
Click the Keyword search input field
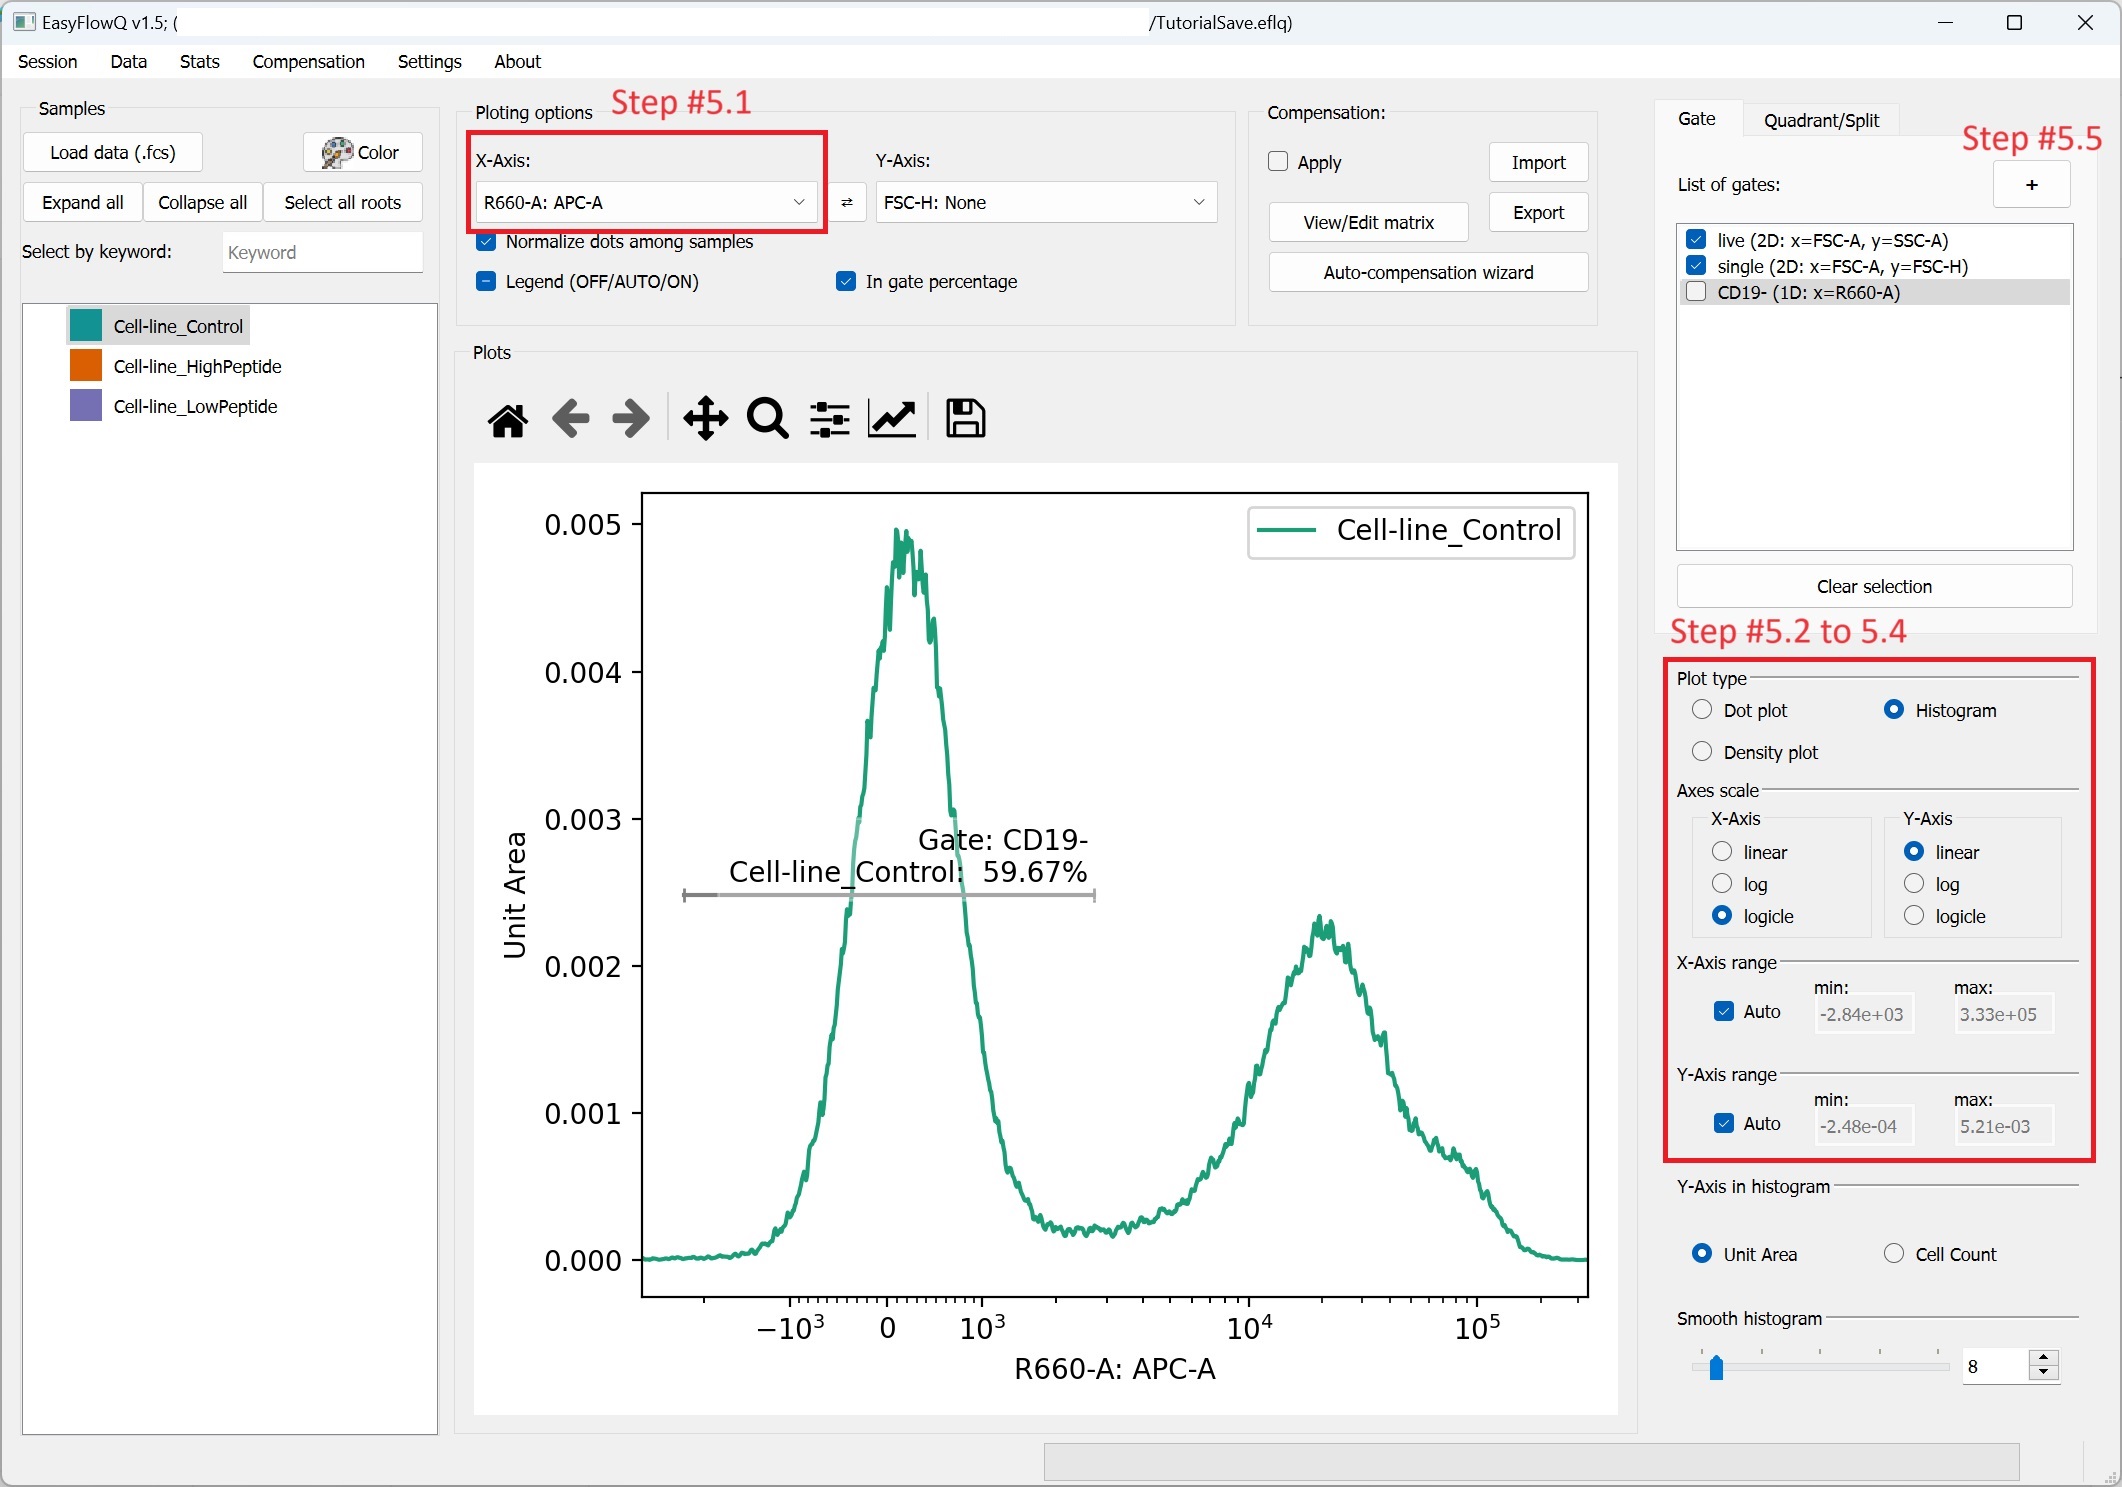(x=322, y=253)
